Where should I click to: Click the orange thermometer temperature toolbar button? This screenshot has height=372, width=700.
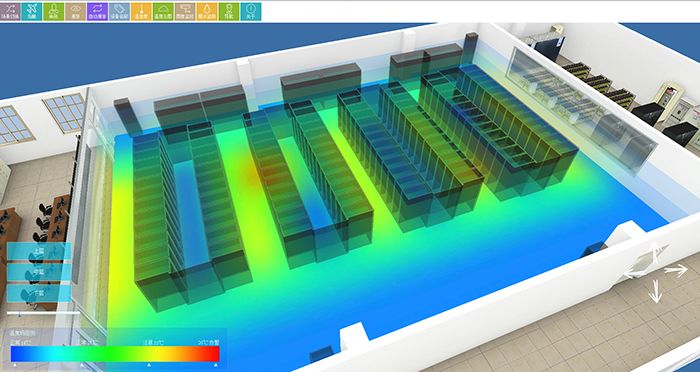point(141,11)
